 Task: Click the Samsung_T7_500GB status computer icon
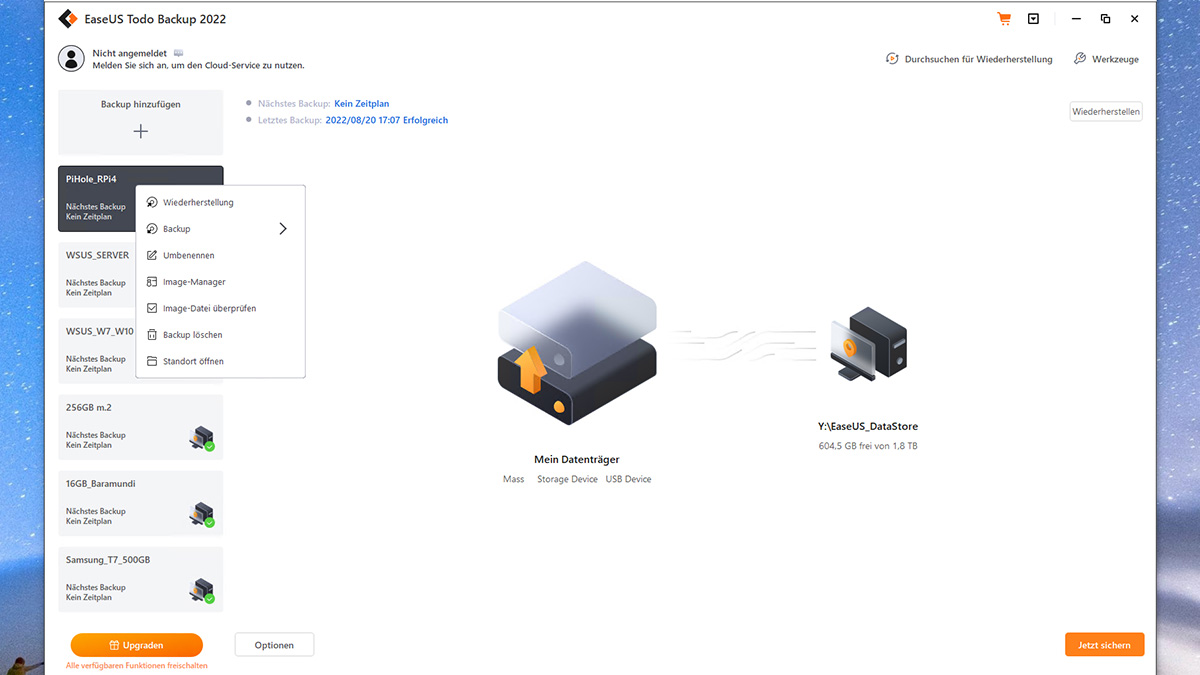[x=202, y=590]
